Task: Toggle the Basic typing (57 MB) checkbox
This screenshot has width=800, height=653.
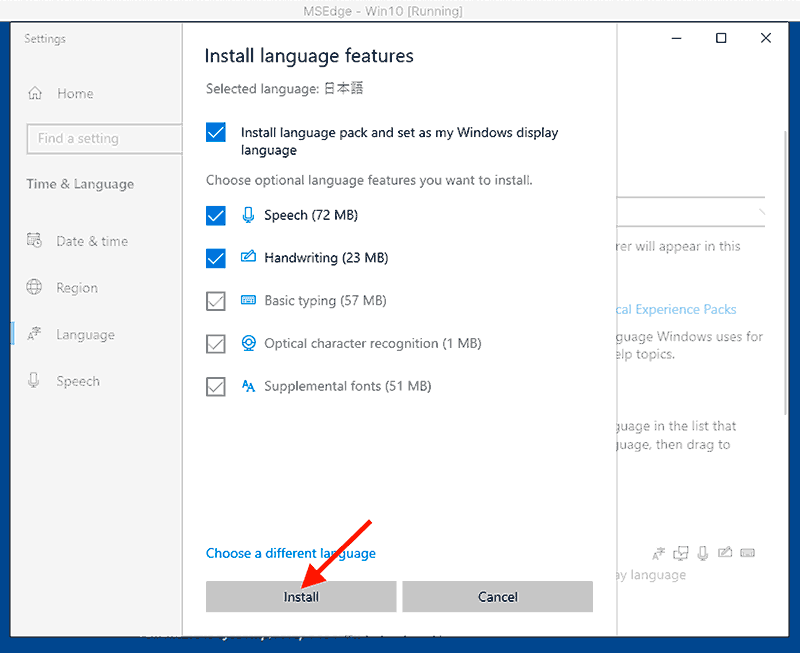Action: tap(216, 301)
